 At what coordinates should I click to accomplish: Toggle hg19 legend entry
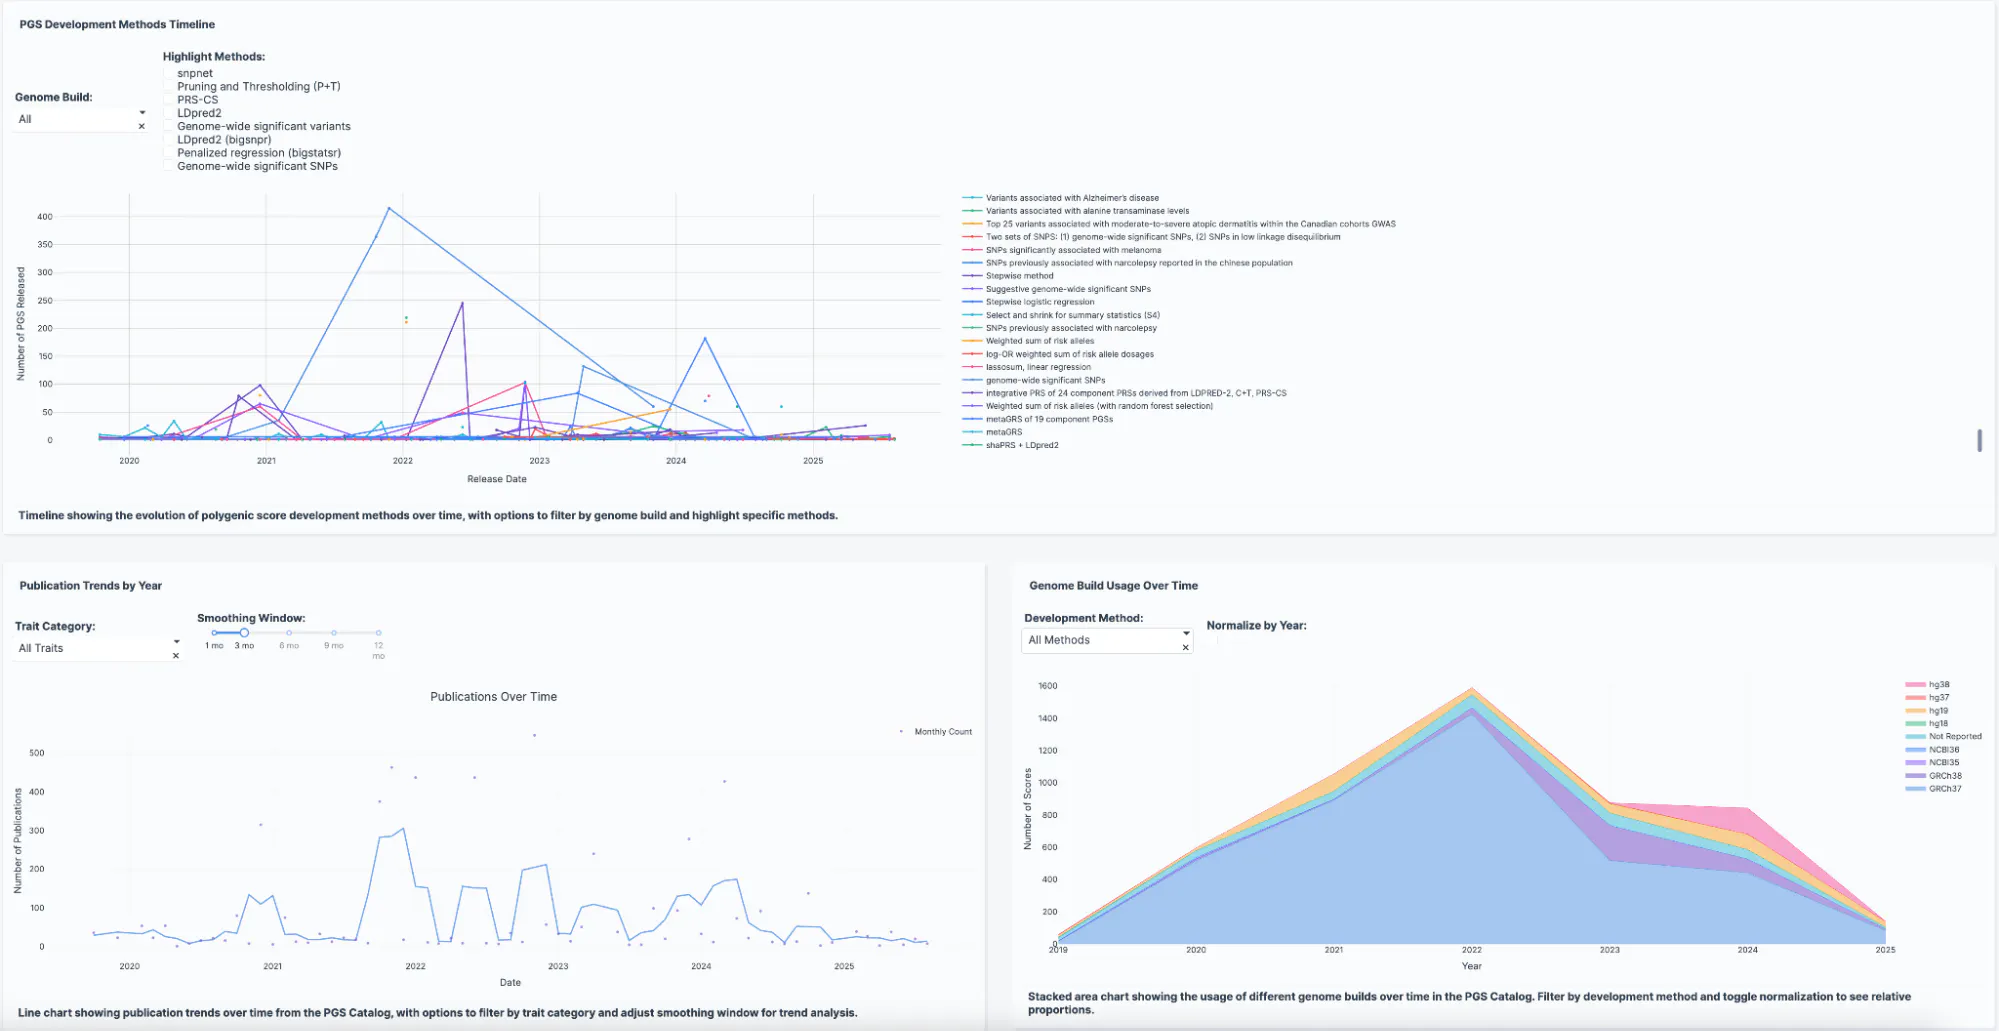[x=1928, y=711]
